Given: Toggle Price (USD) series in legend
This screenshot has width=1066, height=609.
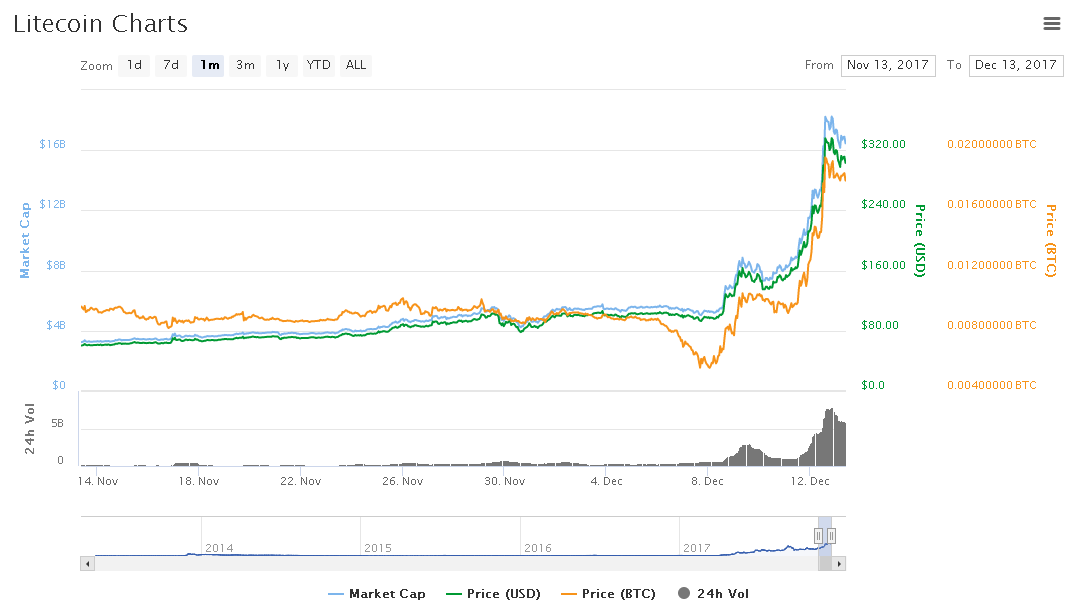Looking at the screenshot, I should point(493,593).
